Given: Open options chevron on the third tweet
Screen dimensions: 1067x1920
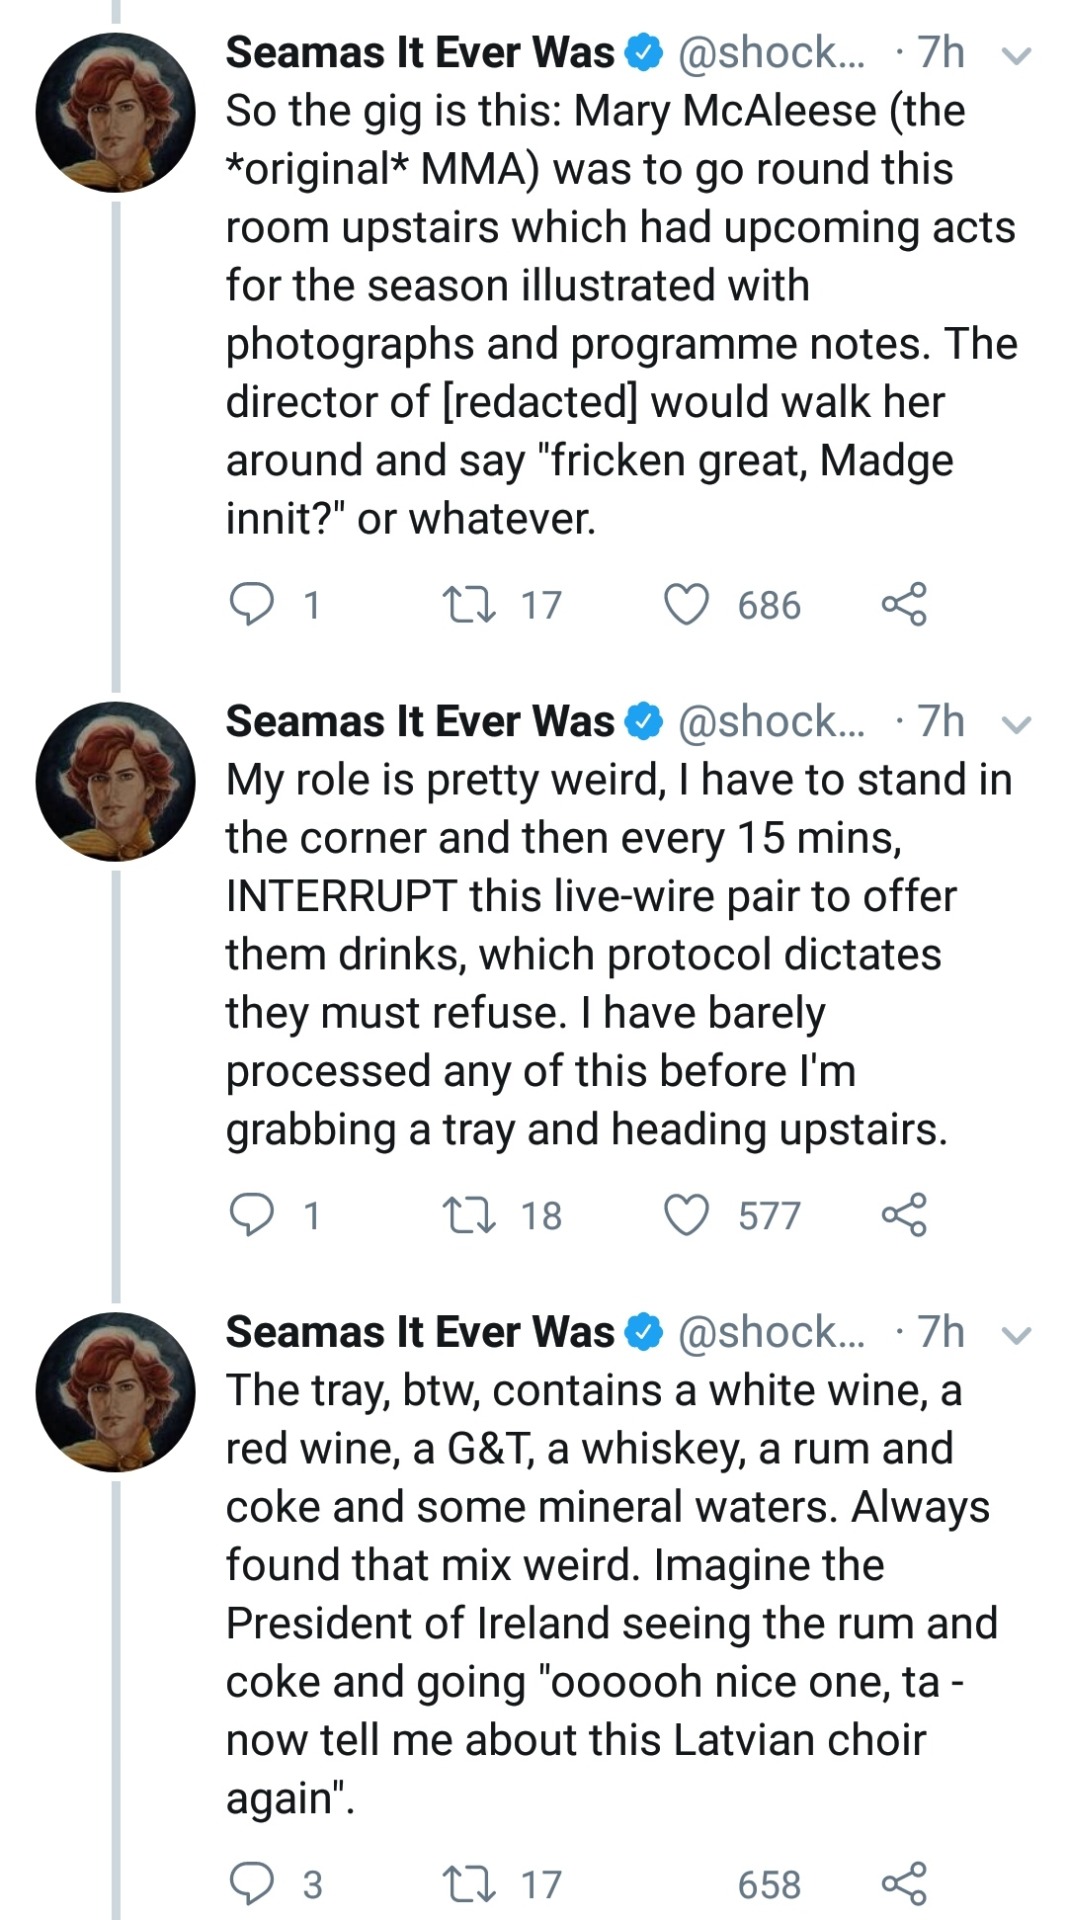Looking at the screenshot, I should click(x=1016, y=1336).
